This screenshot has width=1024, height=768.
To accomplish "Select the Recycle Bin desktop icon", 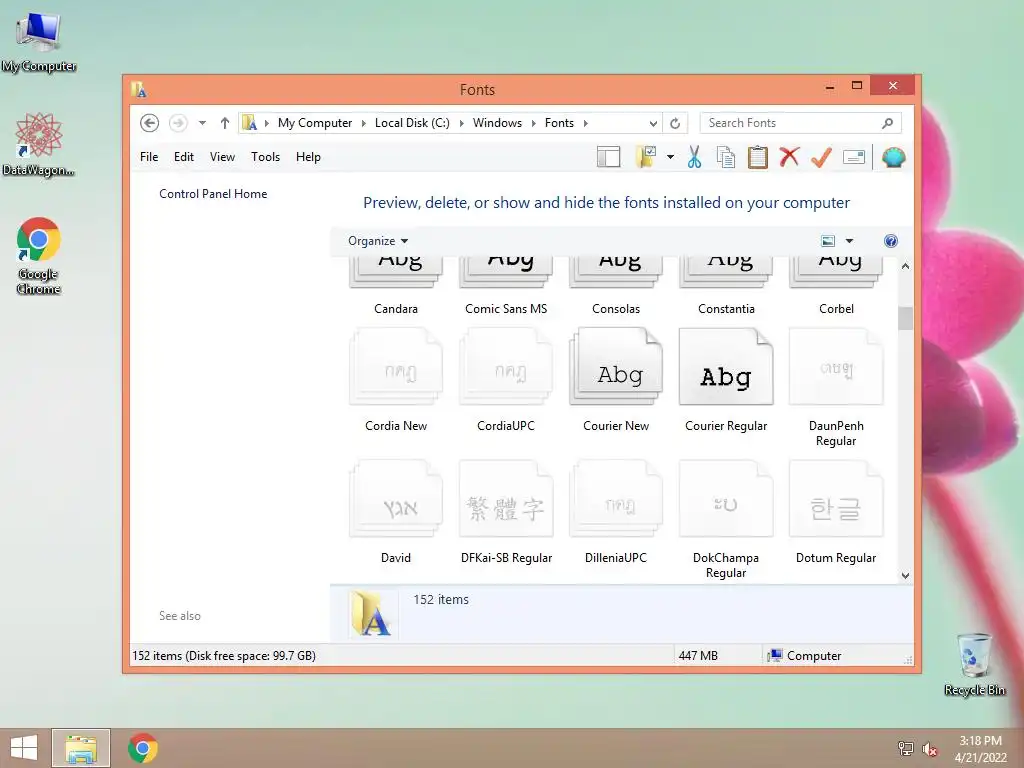I will pos(974,665).
